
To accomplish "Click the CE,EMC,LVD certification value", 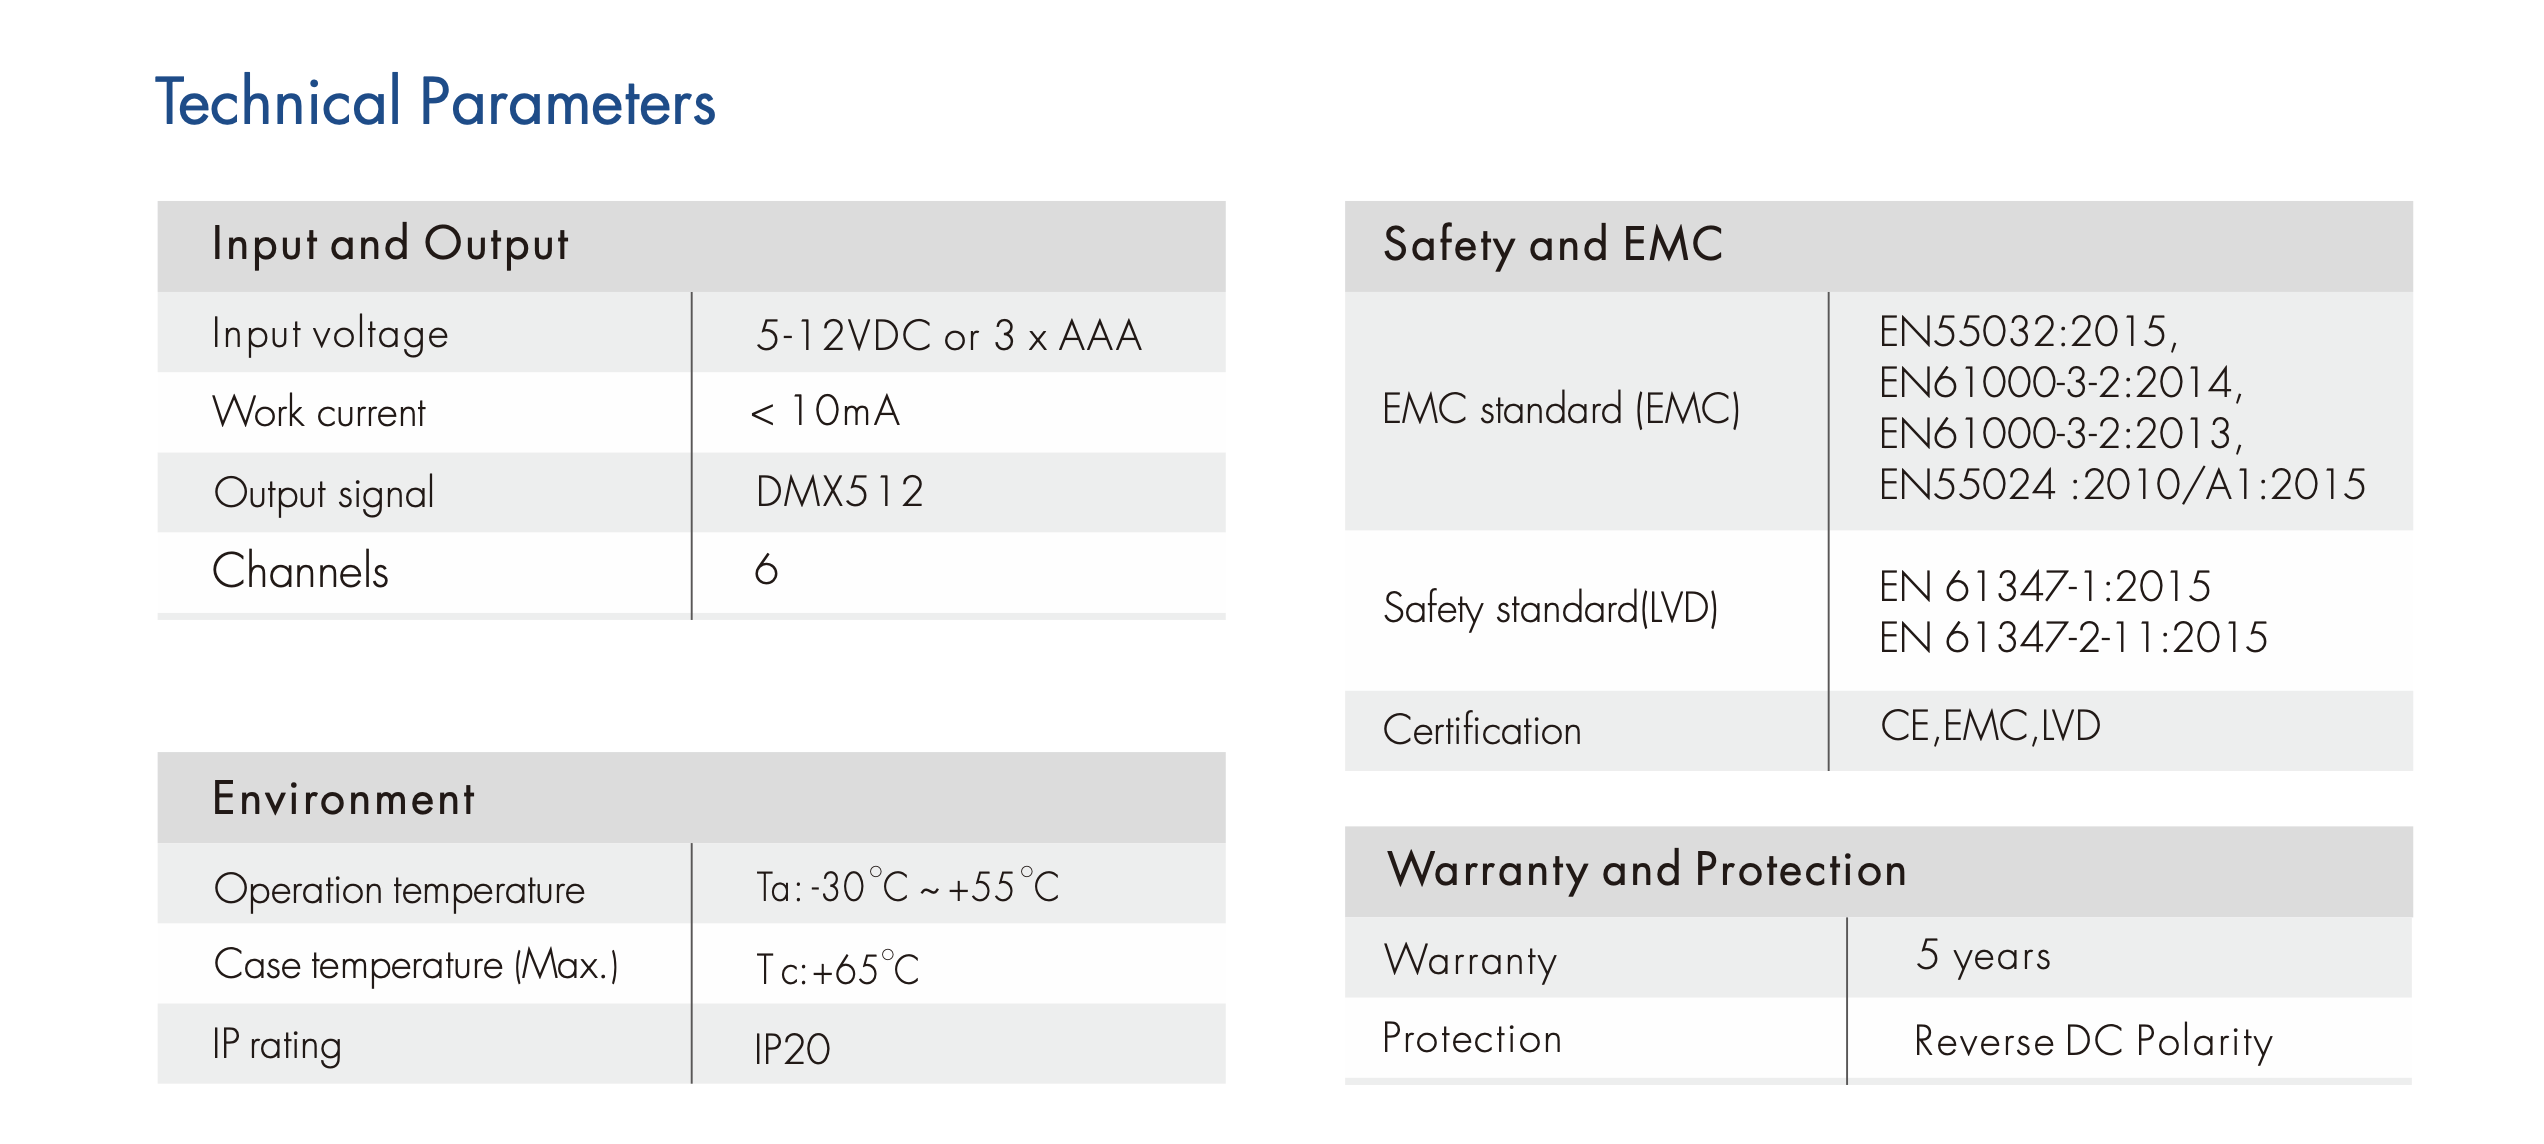I will (x=1990, y=726).
